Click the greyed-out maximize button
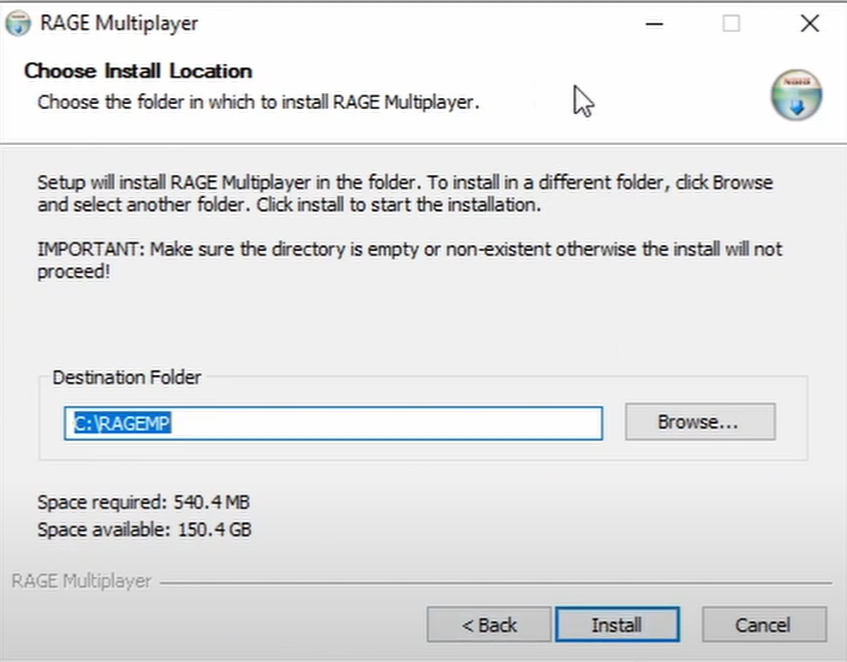847x662 pixels. point(731,23)
